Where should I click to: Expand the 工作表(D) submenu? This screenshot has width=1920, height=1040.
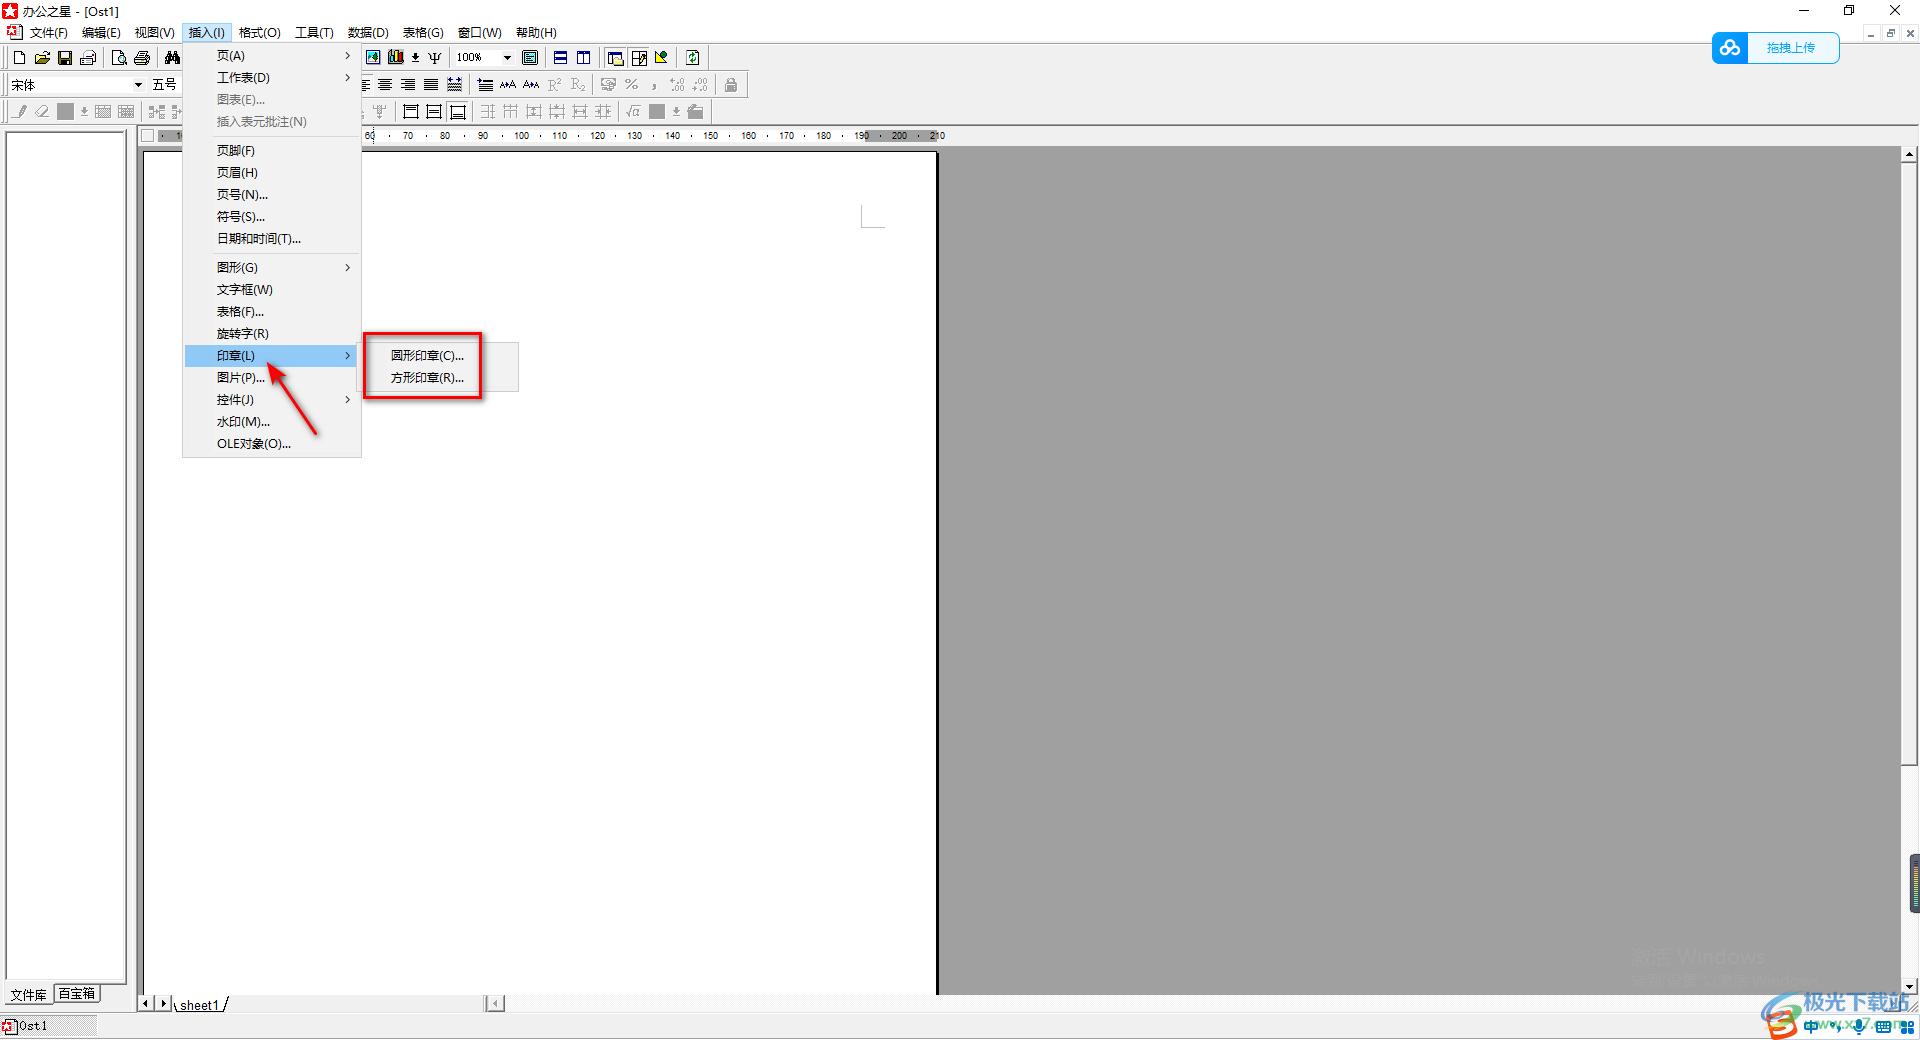tap(271, 78)
